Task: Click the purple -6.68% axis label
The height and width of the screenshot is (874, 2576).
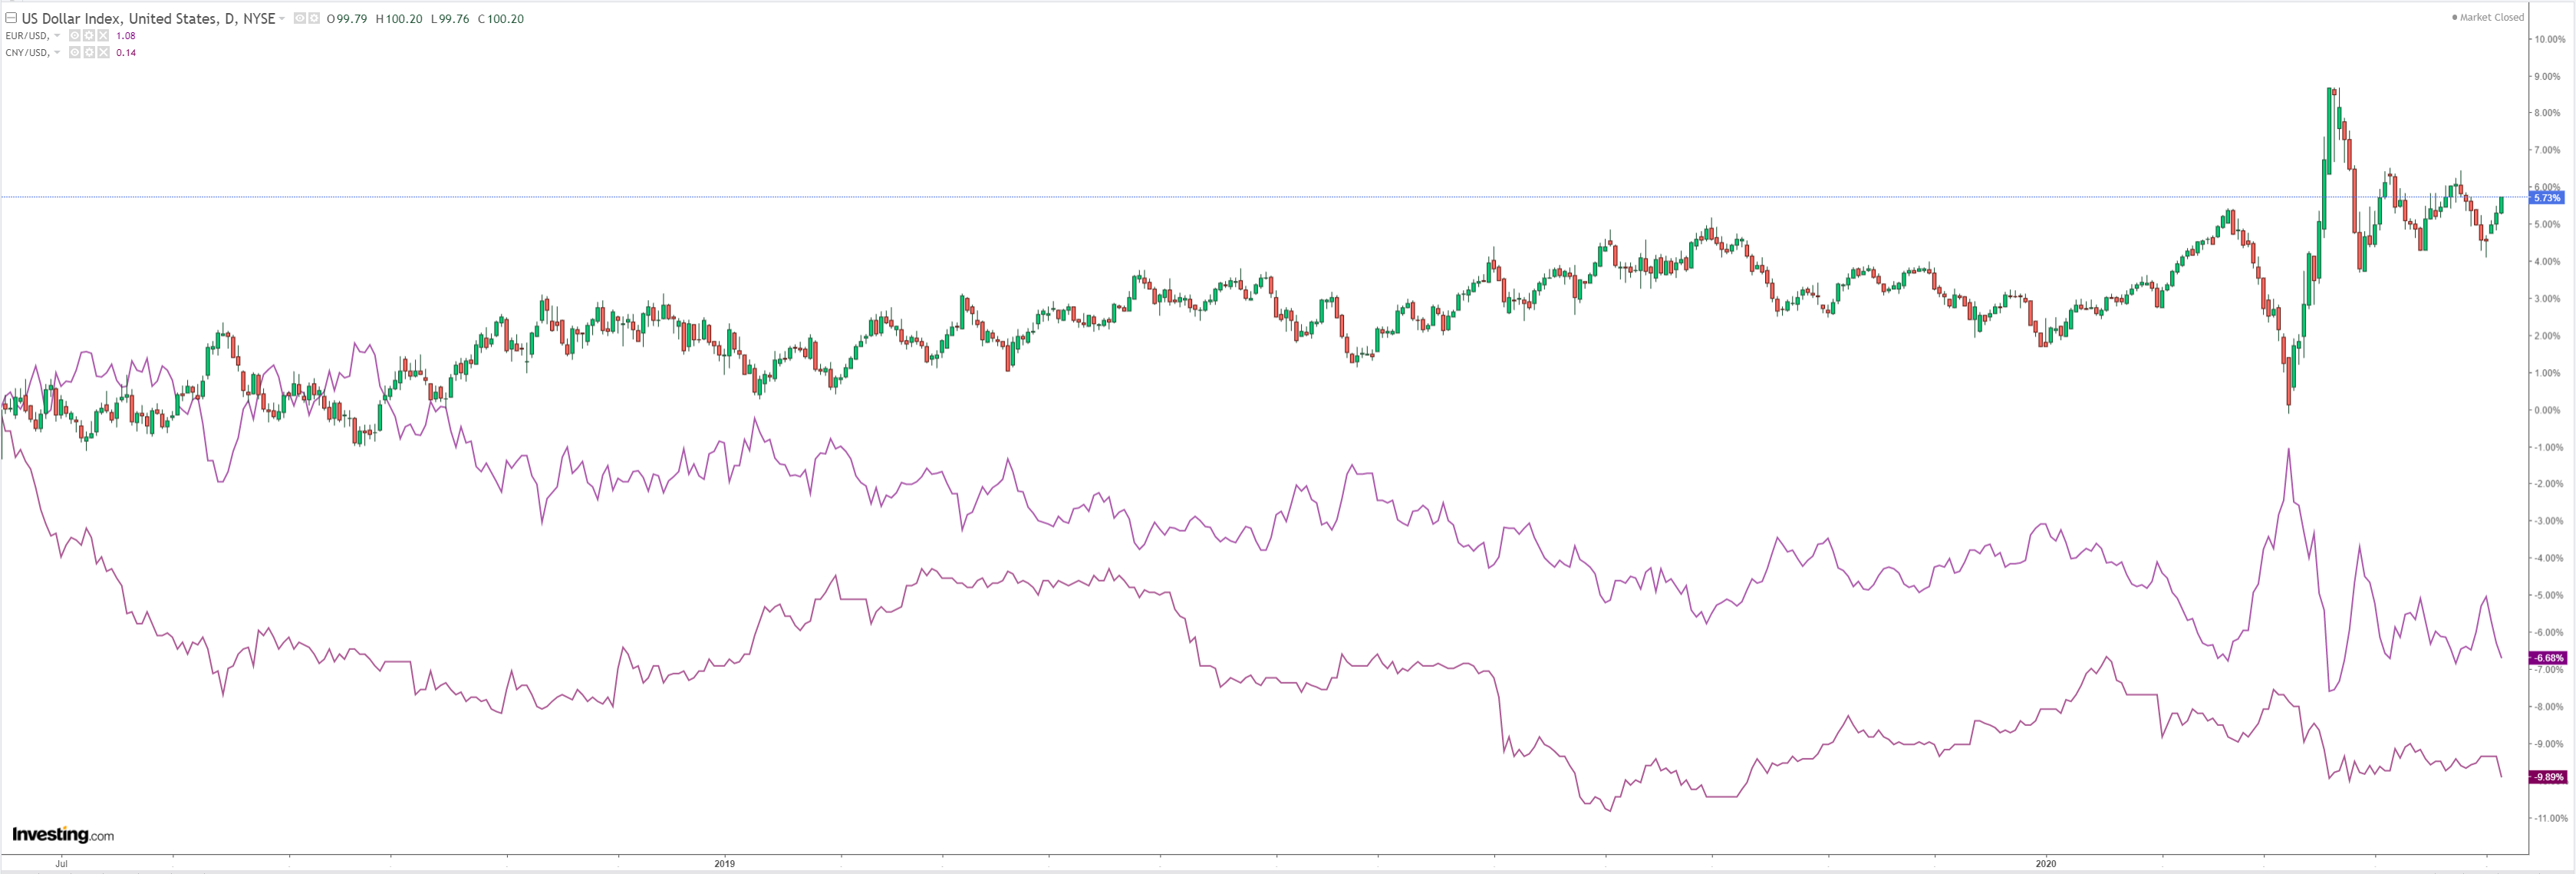Action: [2546, 658]
